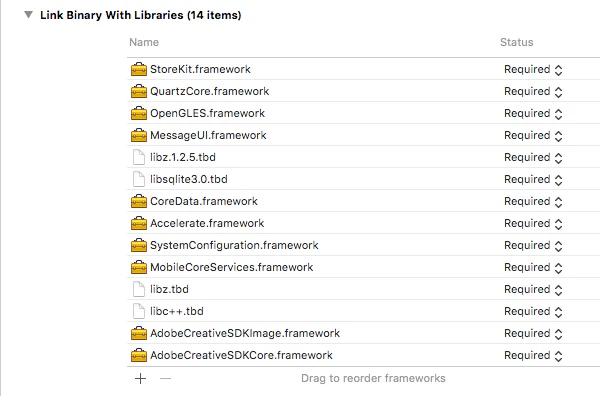This screenshot has height=396, width=600.
Task: Select the libz.1.2.5.tbd name
Action: pyautogui.click(x=183, y=157)
